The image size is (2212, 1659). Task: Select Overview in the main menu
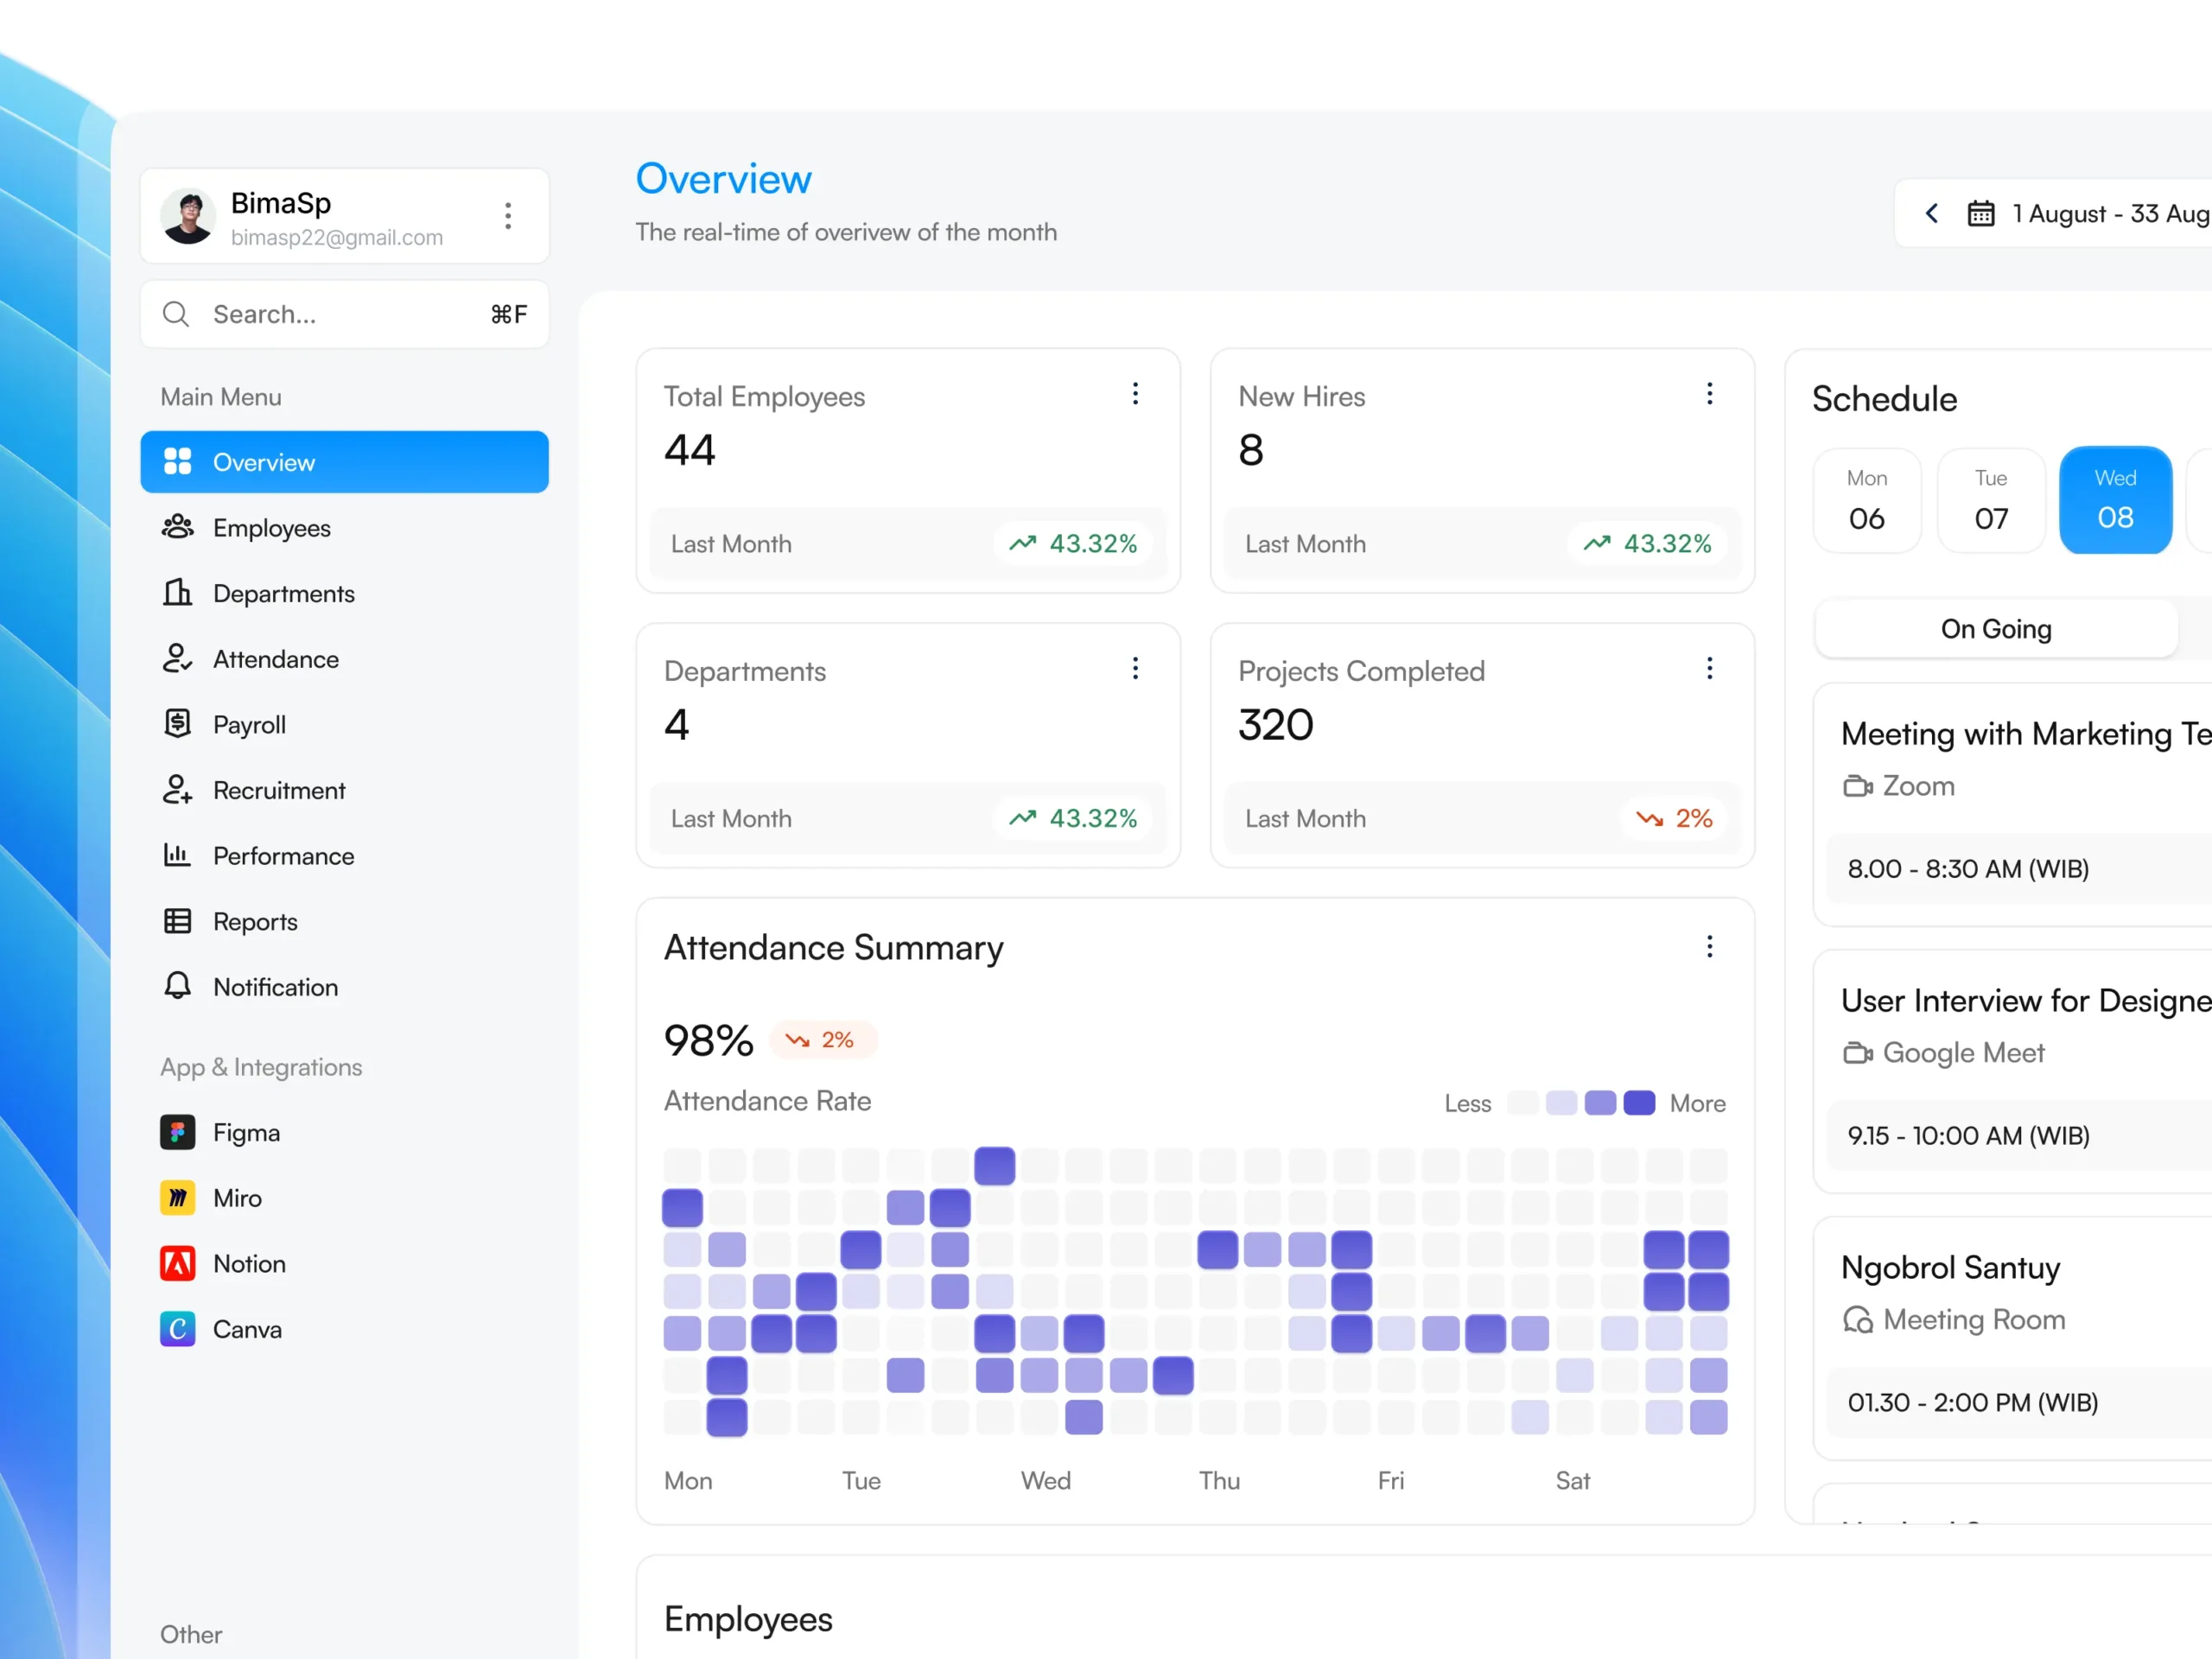pyautogui.click(x=345, y=462)
